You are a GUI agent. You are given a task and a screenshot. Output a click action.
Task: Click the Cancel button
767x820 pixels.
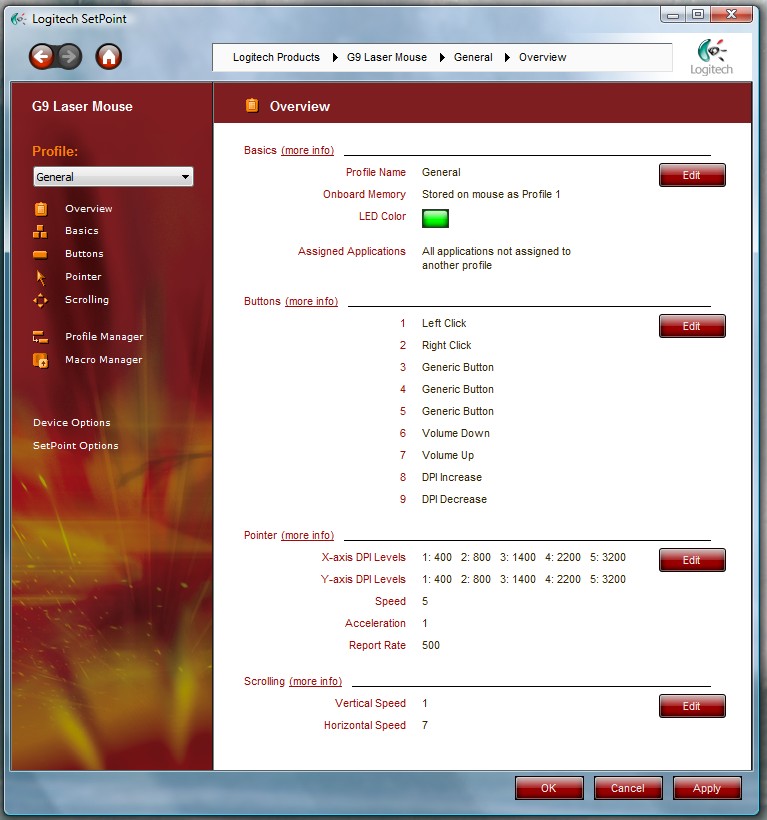point(628,788)
